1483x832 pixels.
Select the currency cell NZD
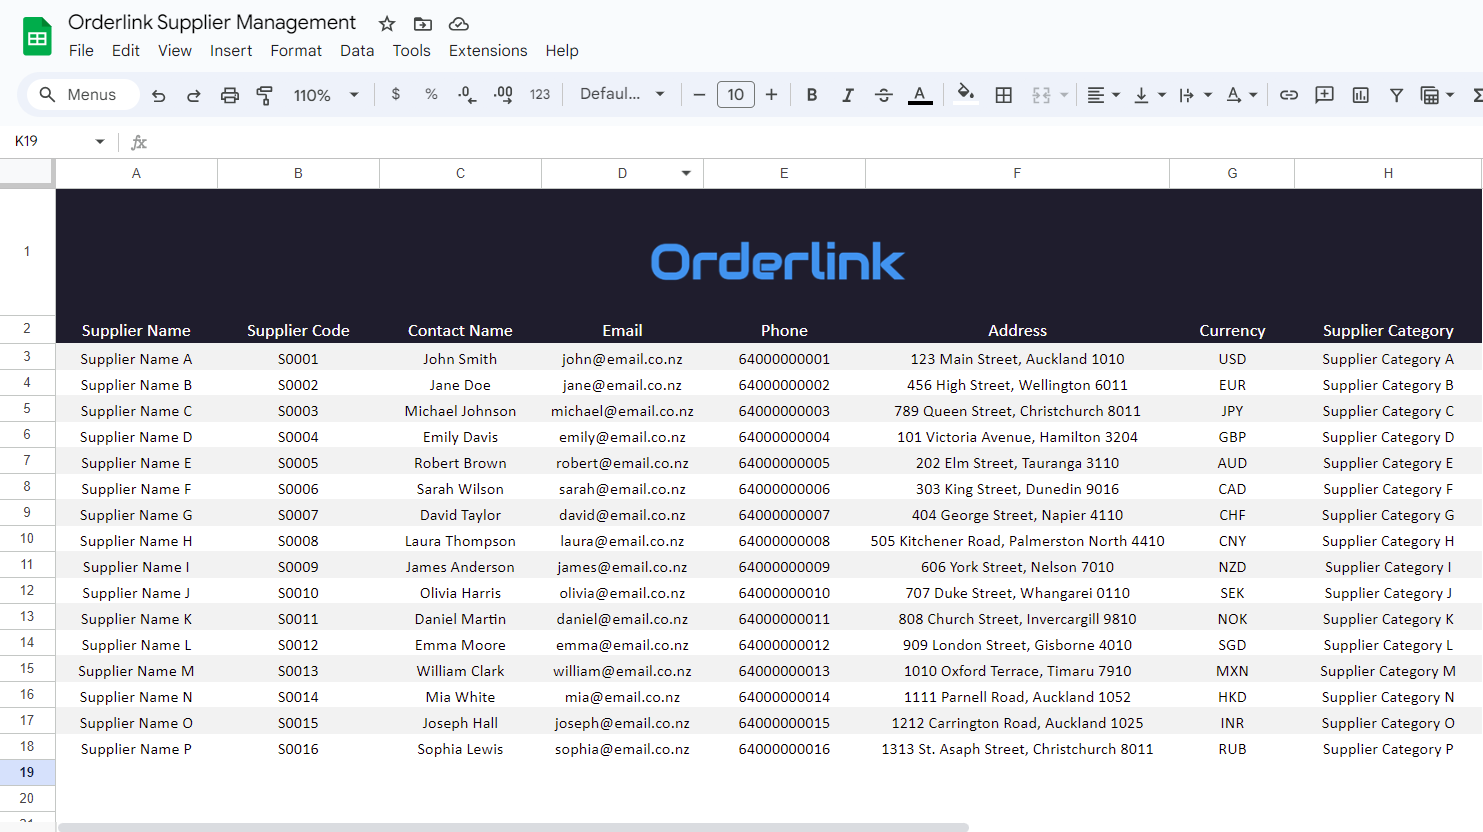coord(1232,567)
